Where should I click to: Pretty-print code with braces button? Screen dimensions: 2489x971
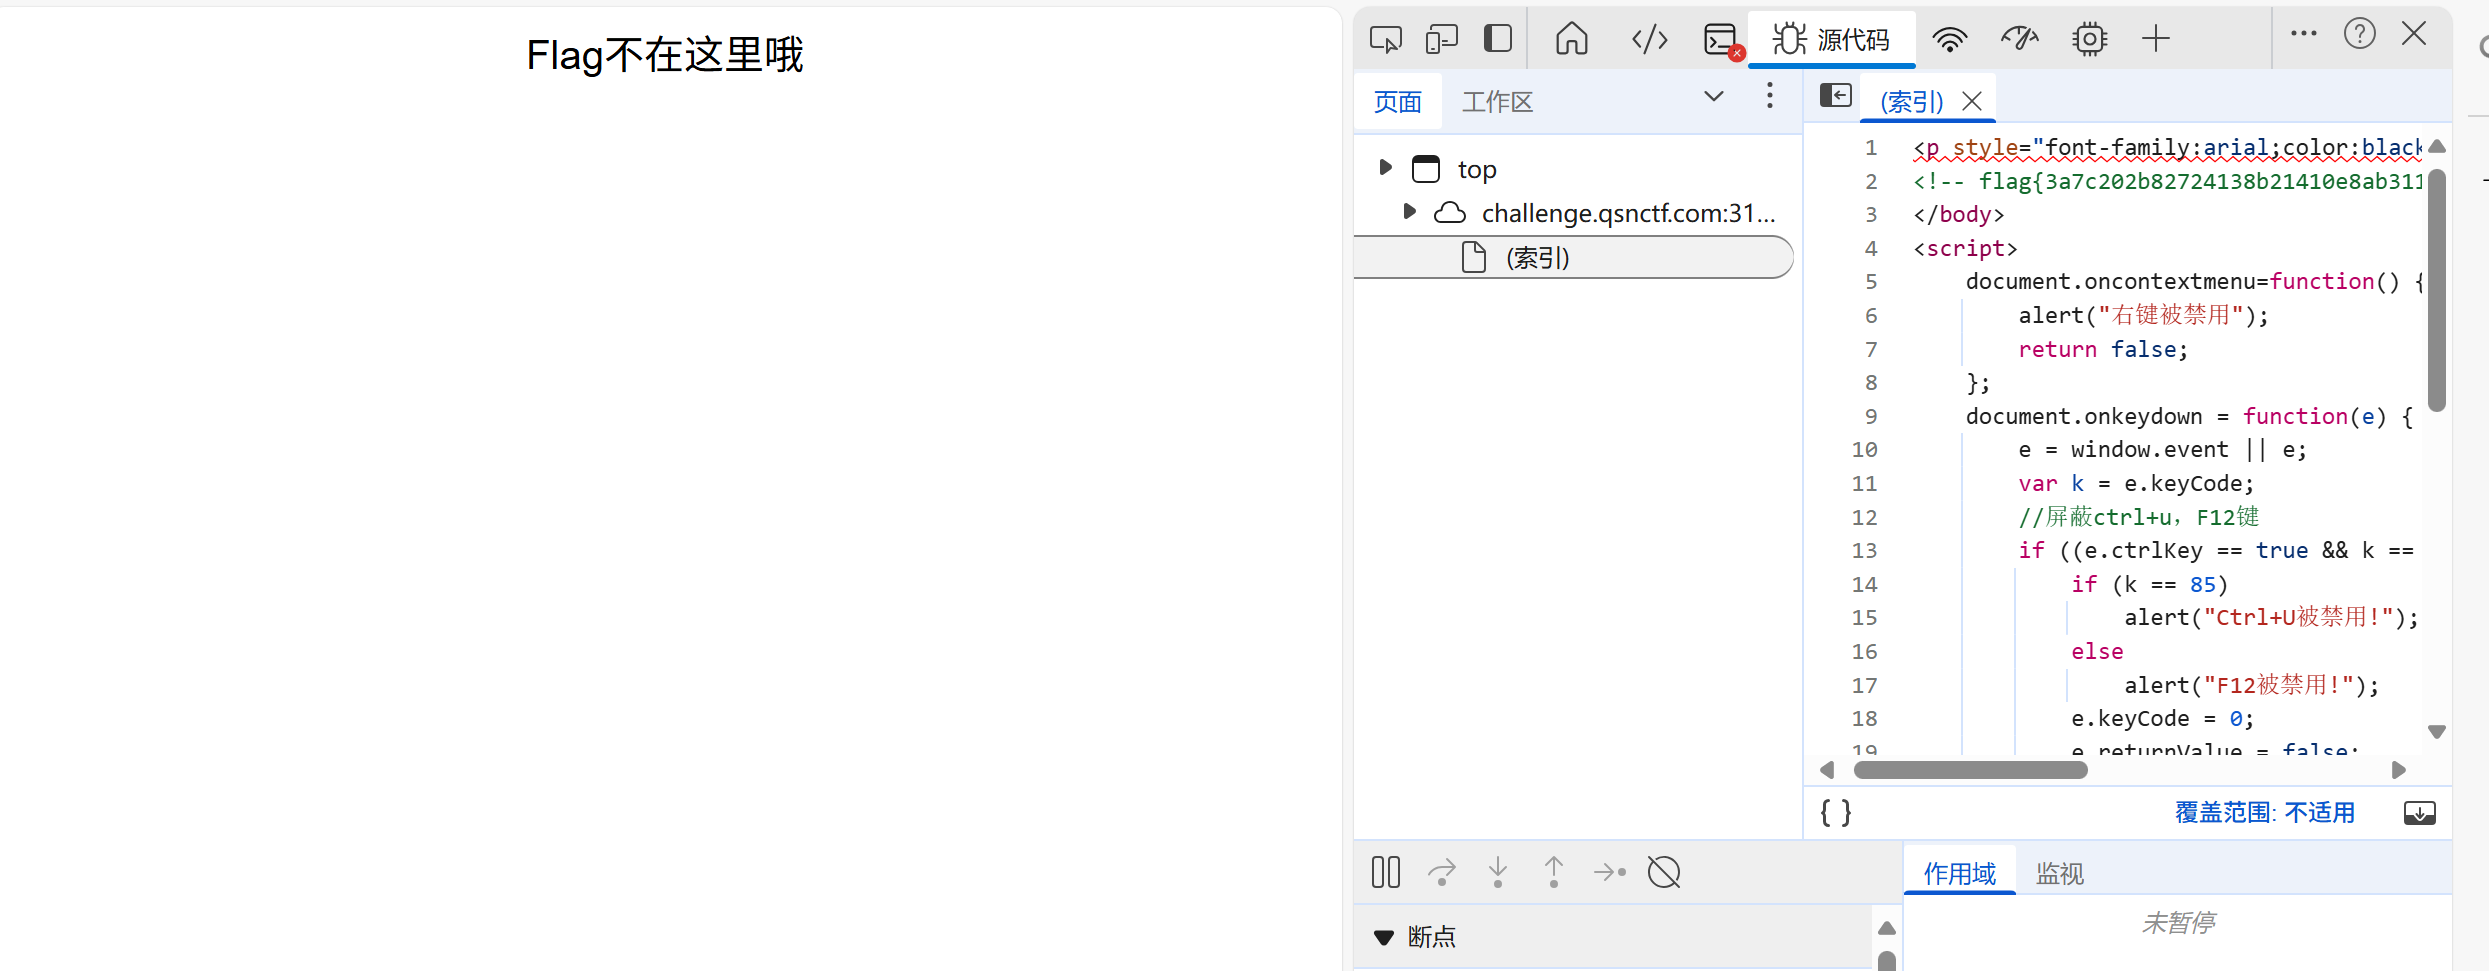1836,812
